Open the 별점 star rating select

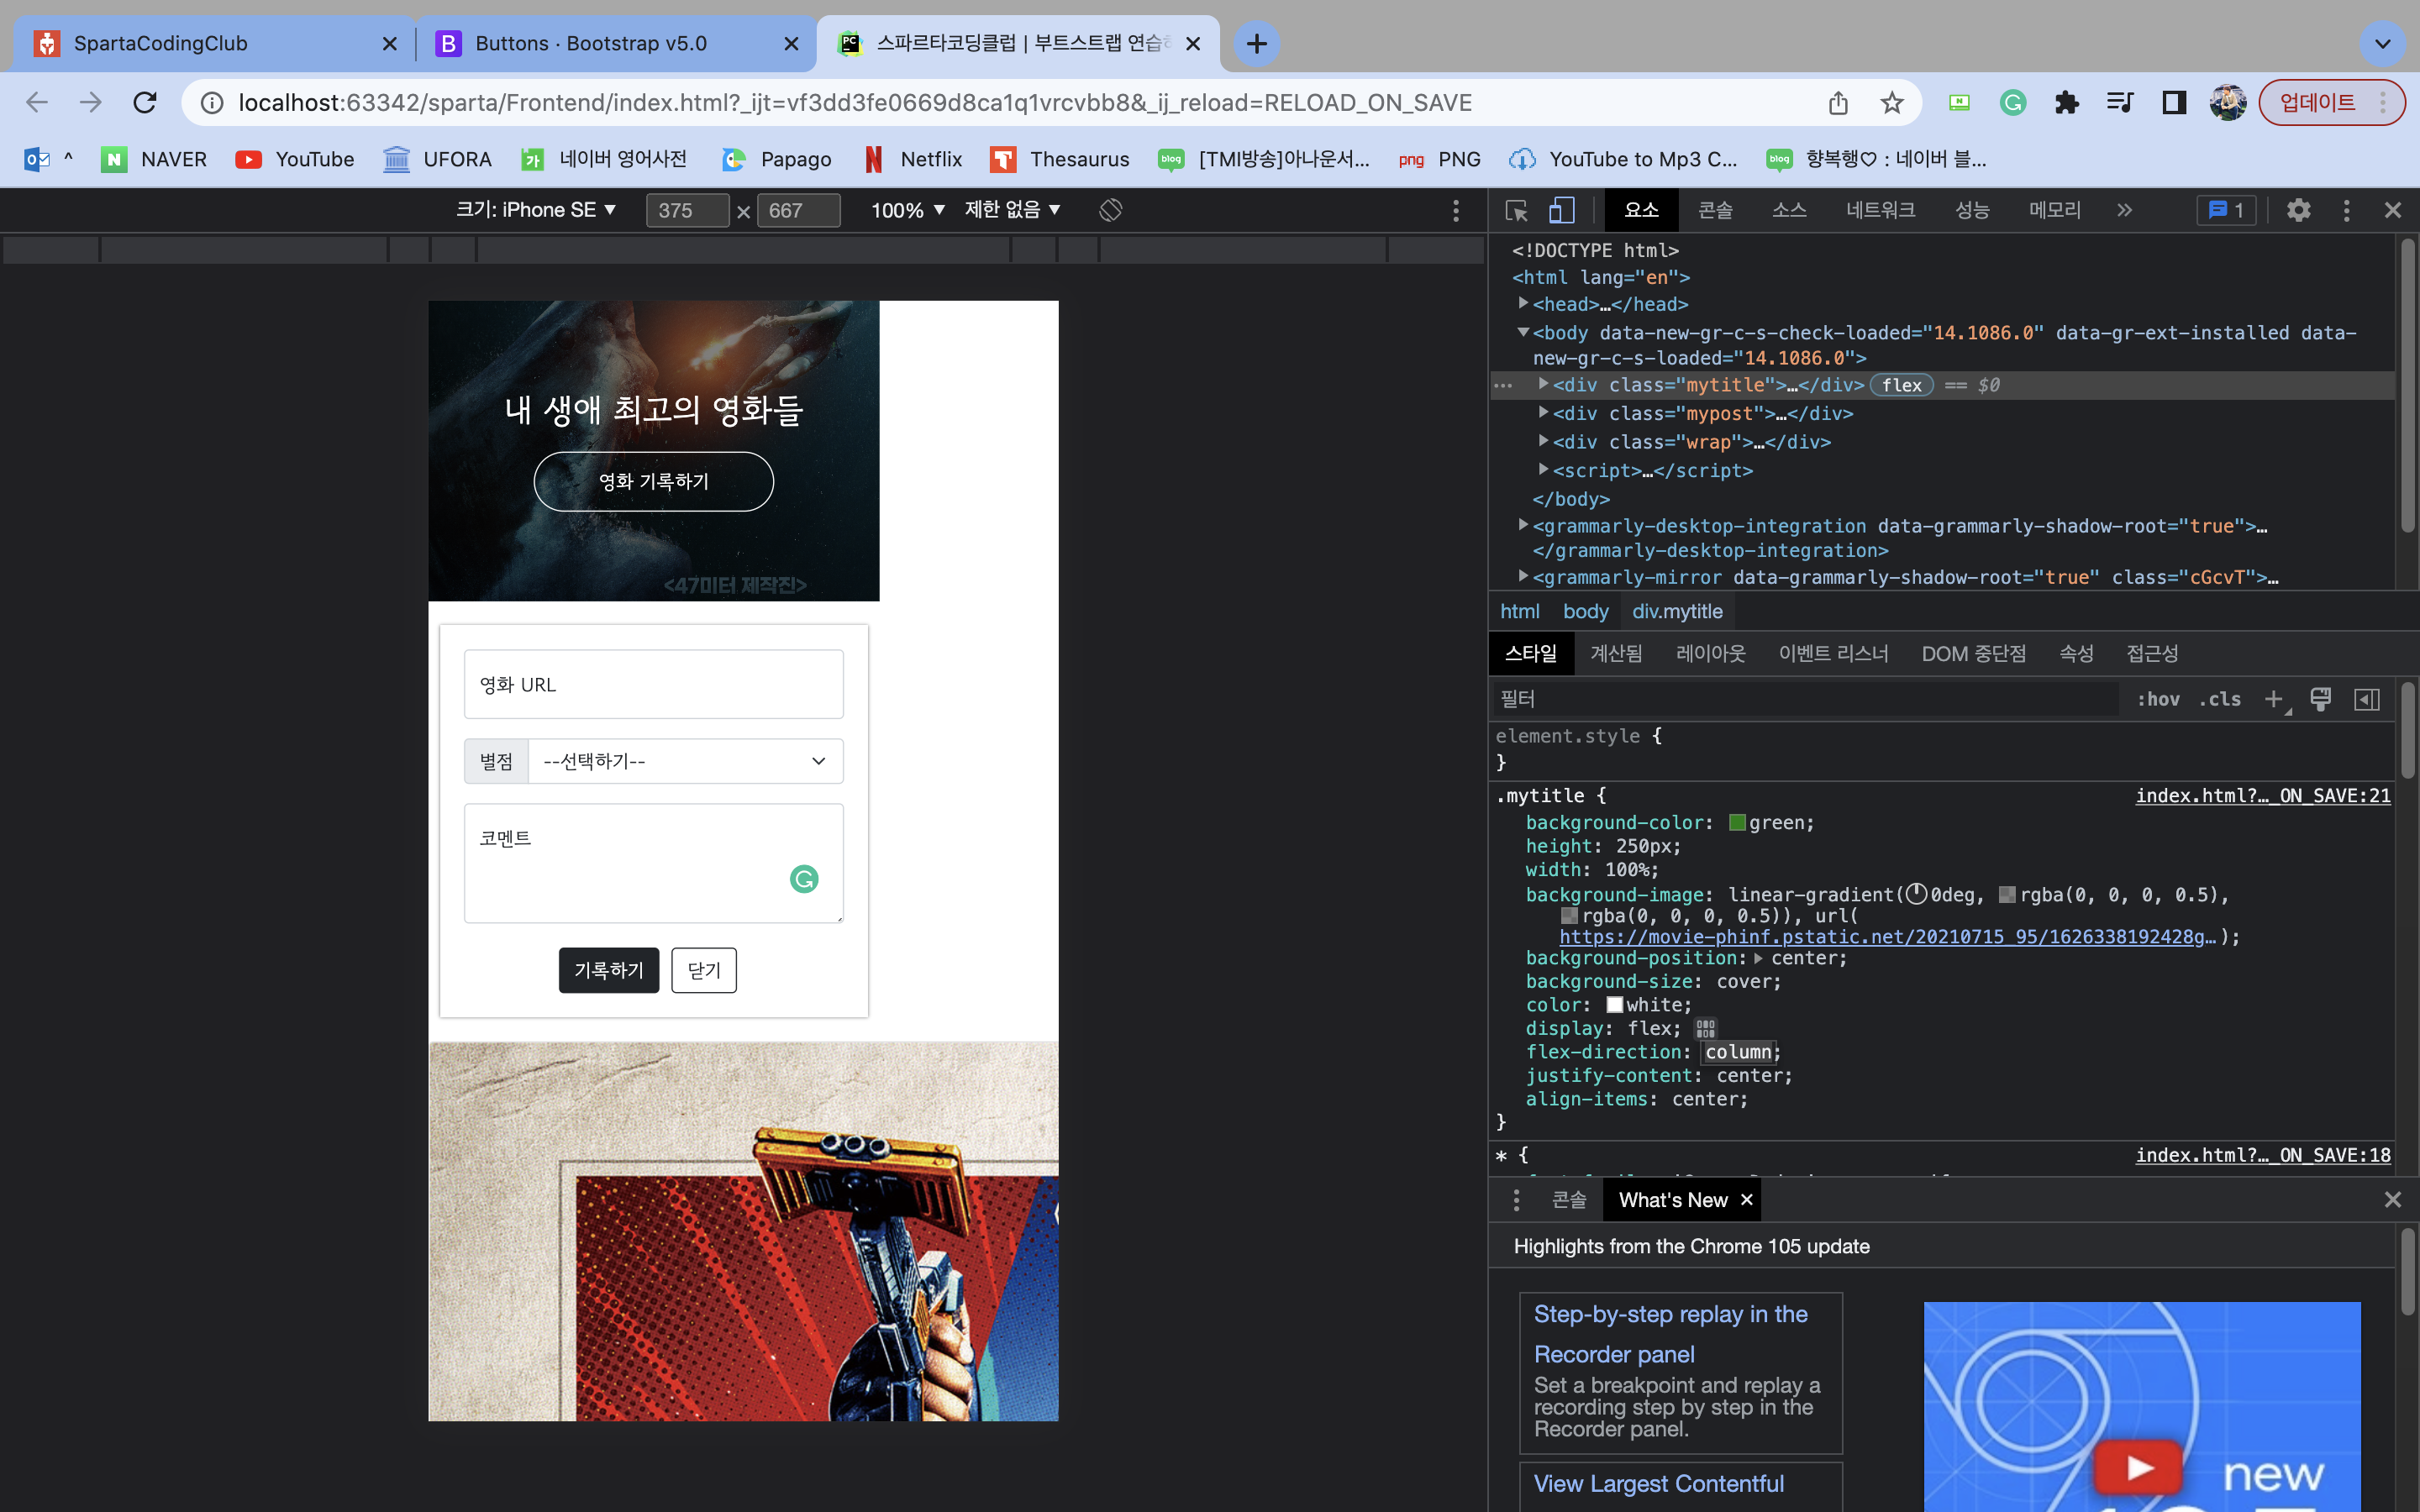[686, 761]
